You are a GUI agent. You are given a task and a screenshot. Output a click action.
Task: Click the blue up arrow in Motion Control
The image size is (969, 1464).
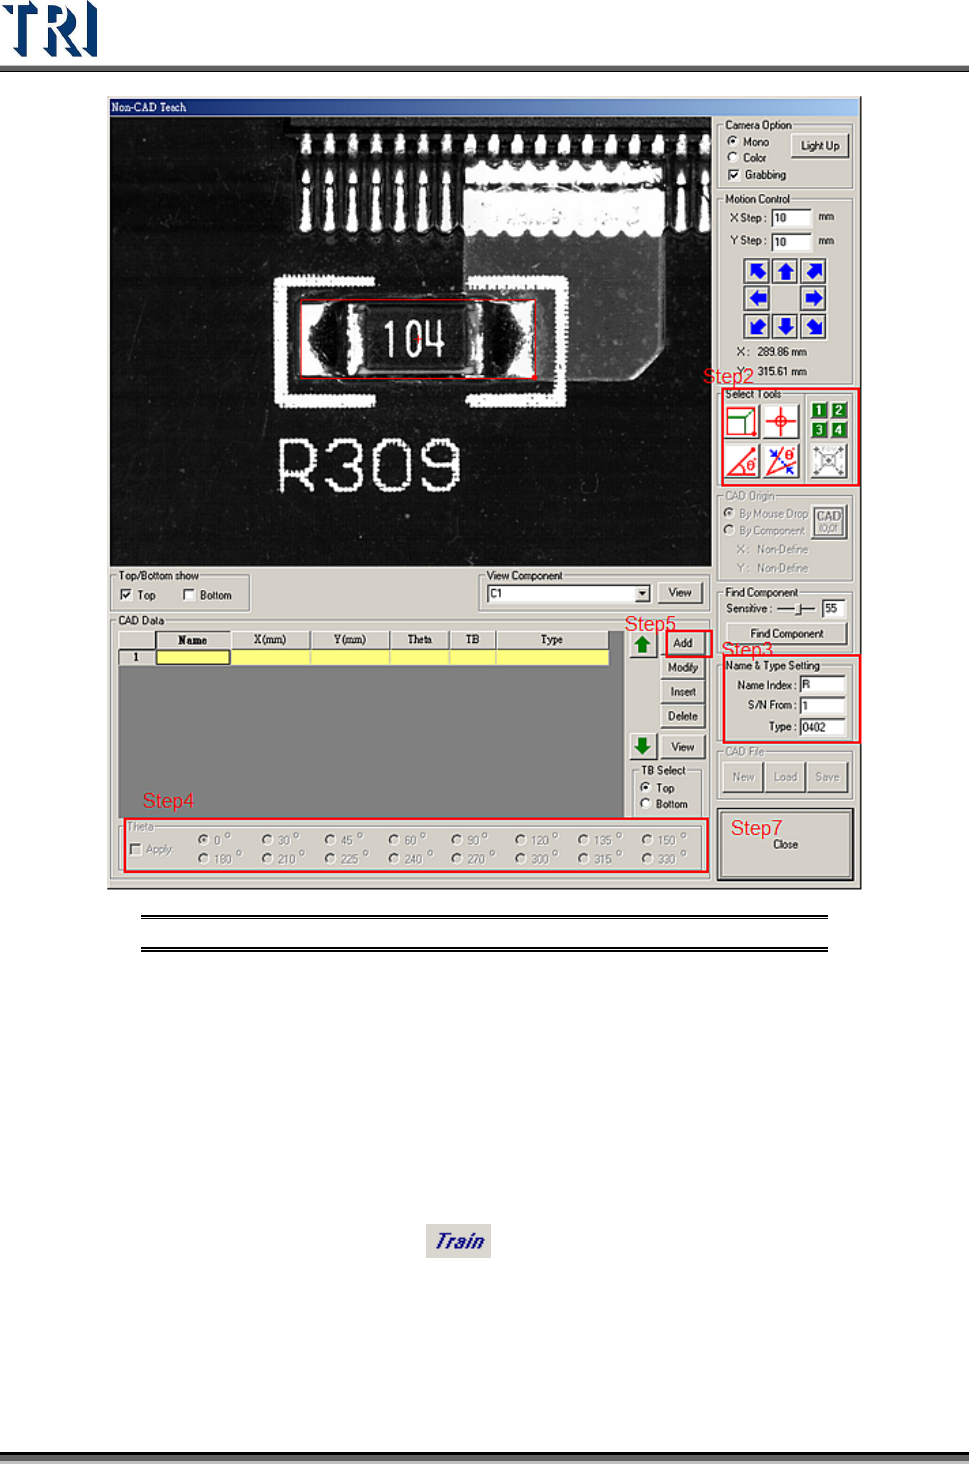coord(786,271)
